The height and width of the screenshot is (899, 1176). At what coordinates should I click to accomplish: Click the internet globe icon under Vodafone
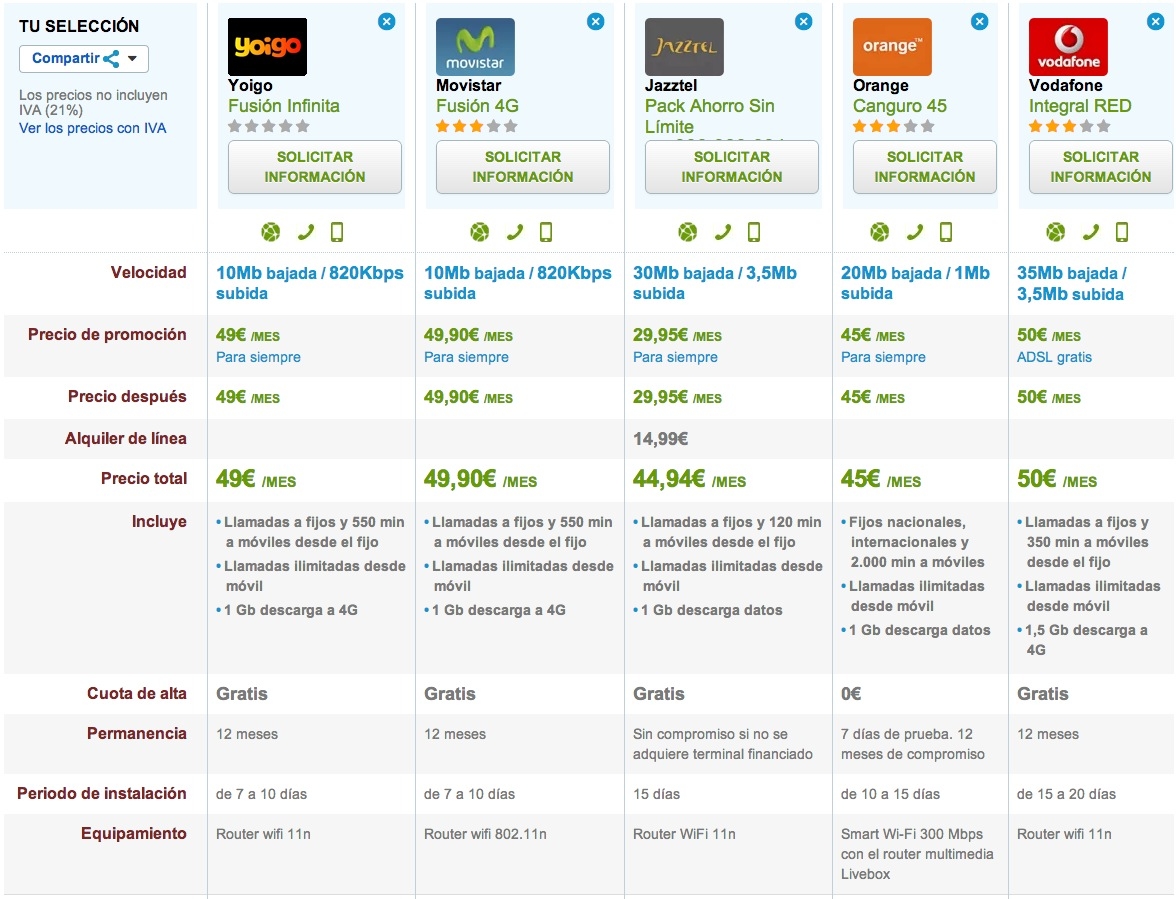[x=1055, y=232]
